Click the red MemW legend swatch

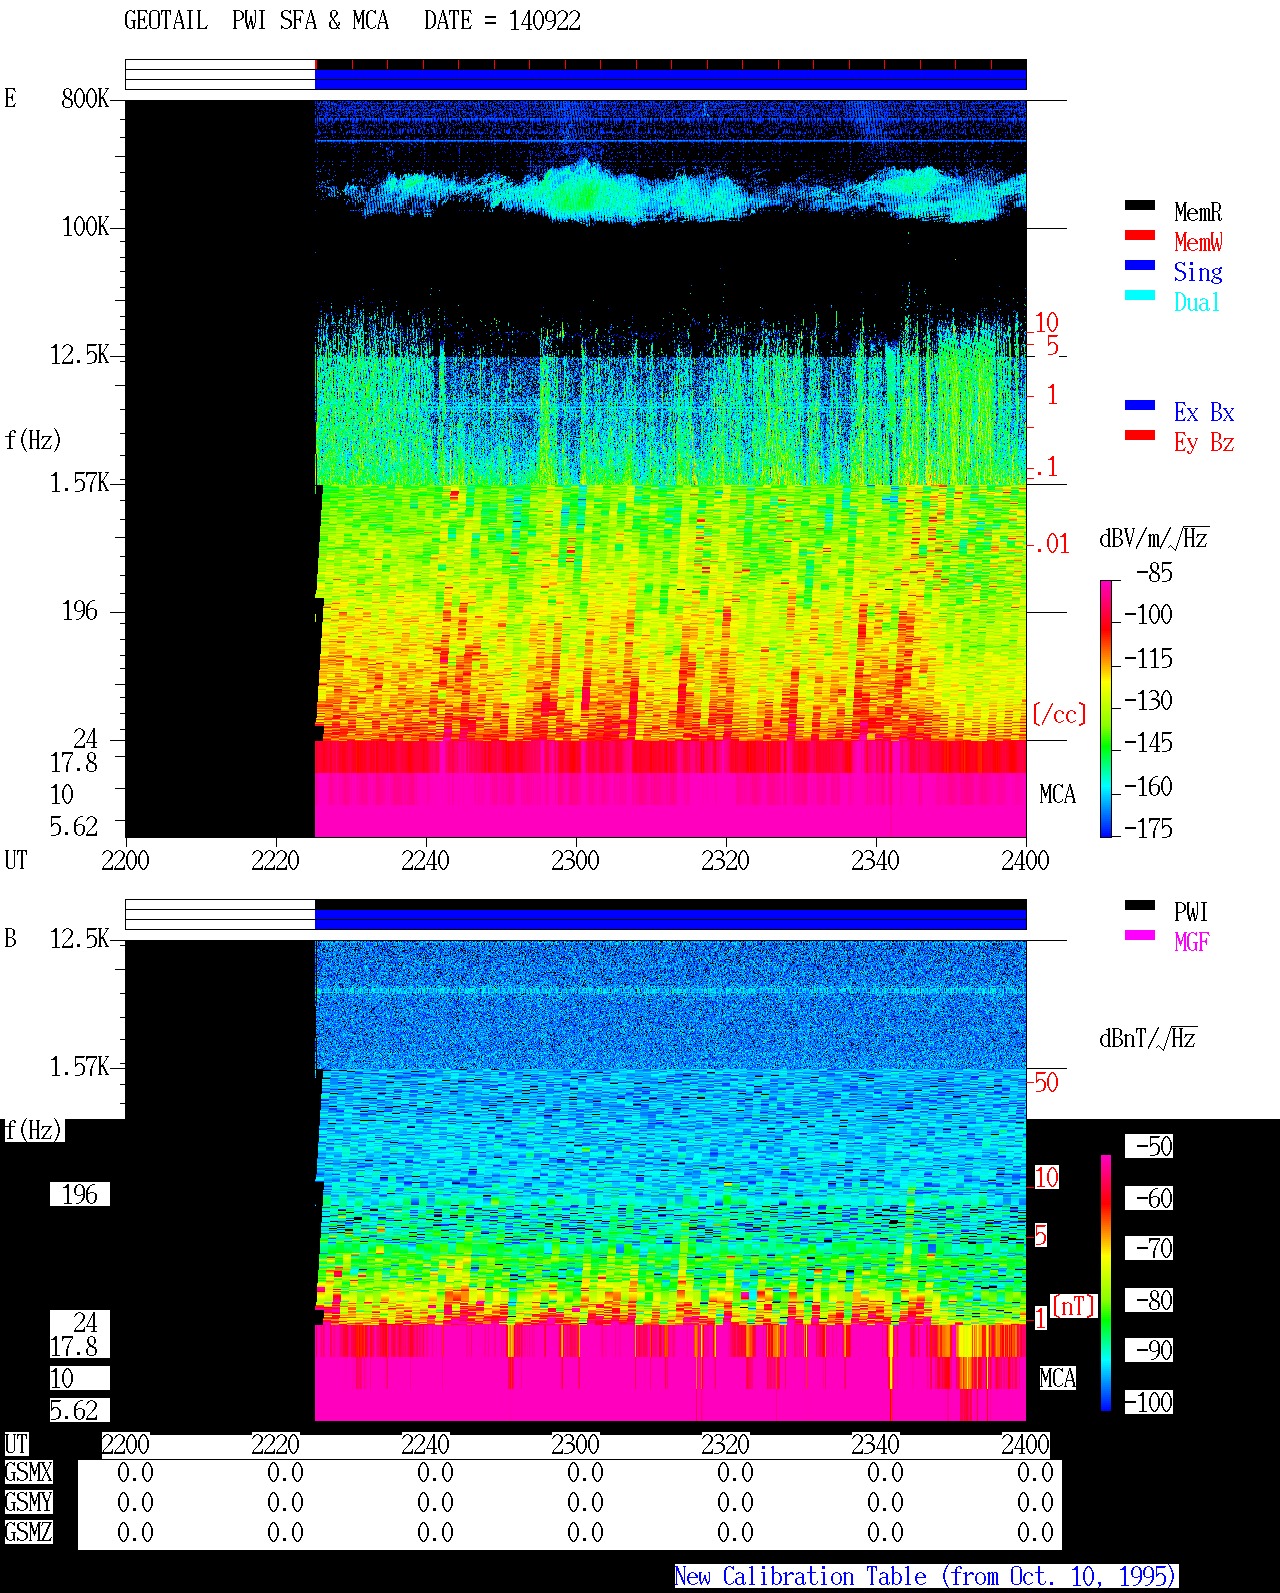pos(1140,235)
